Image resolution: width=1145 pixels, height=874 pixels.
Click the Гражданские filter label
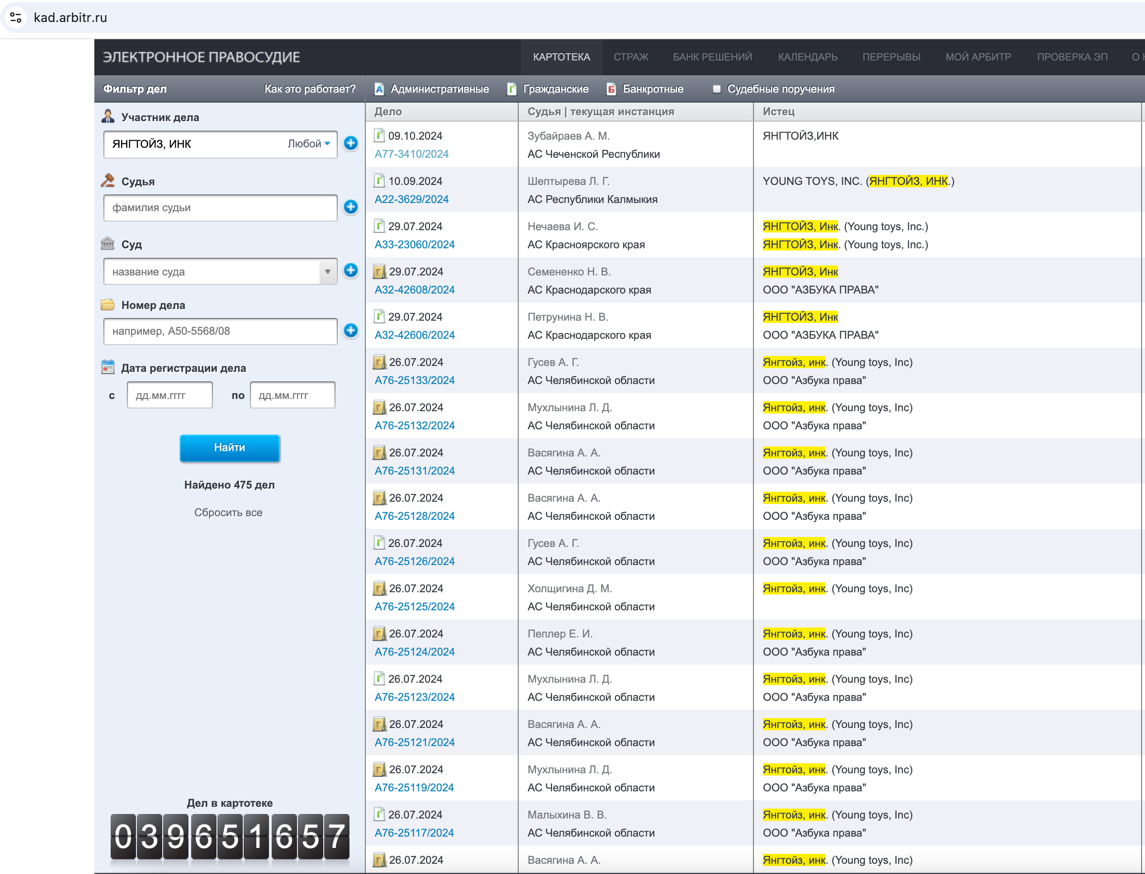pos(556,89)
